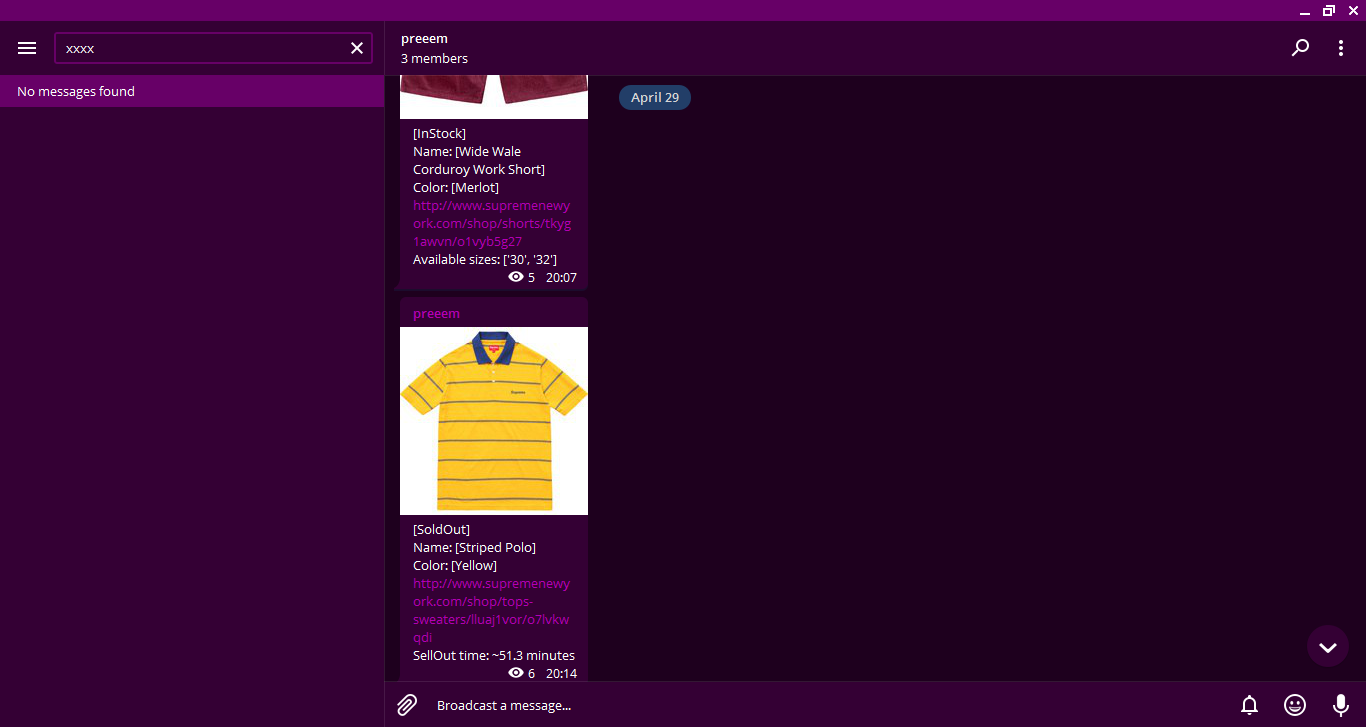Click the views eye icon showing 5
The width and height of the screenshot is (1366, 727).
click(516, 277)
